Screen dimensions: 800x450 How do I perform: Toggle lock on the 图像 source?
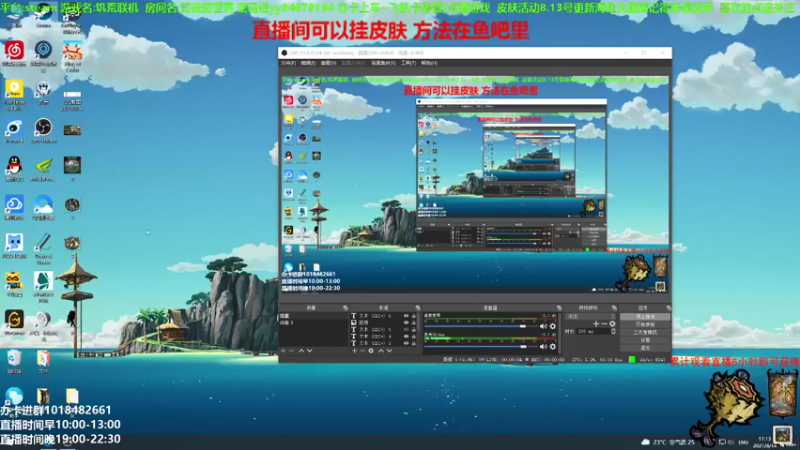coord(414,322)
